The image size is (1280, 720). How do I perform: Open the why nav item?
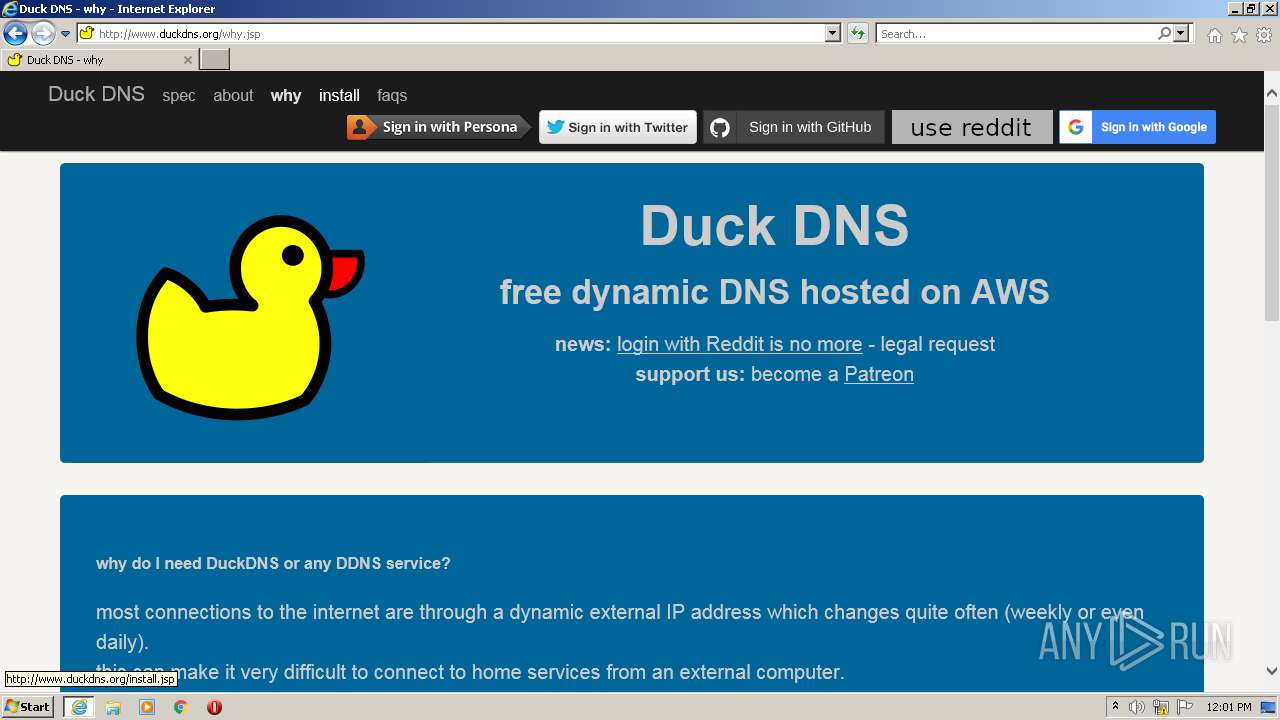pyautogui.click(x=286, y=95)
